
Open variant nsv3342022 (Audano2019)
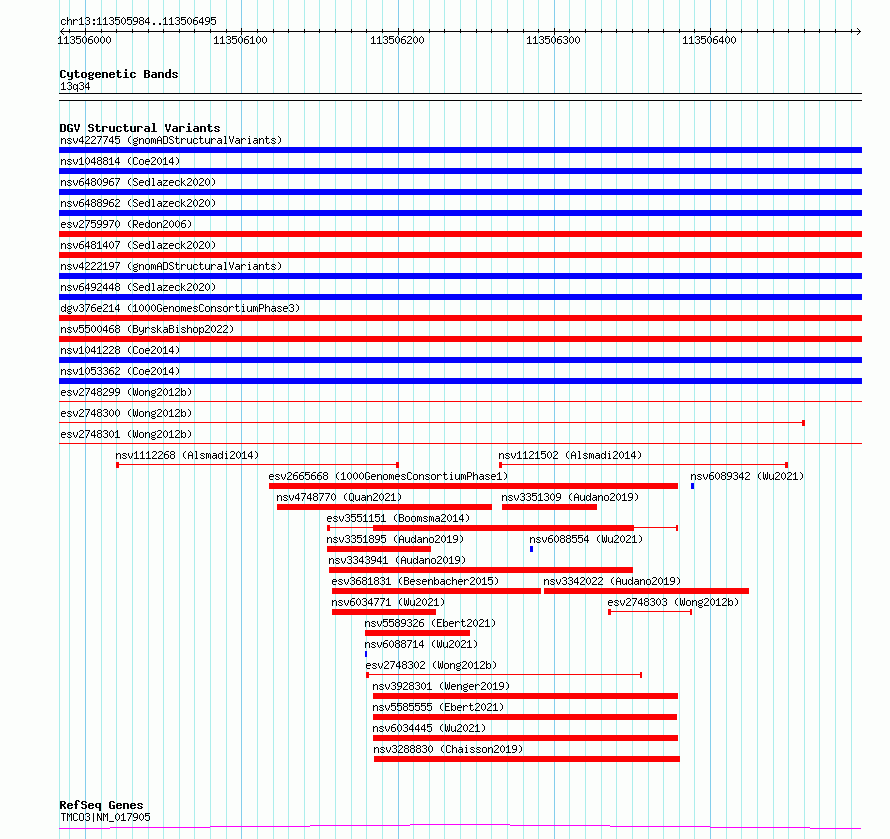tap(612, 581)
